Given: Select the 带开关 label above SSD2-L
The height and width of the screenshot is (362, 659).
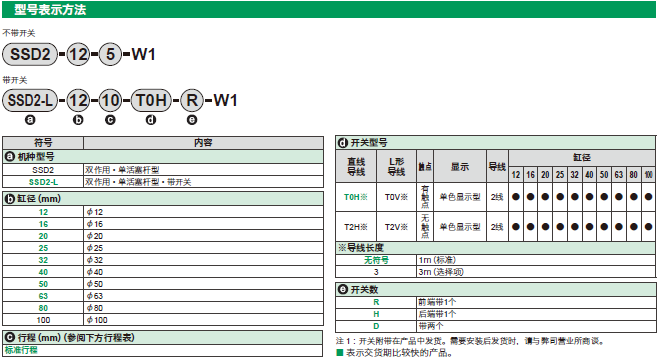Looking at the screenshot, I should click(15, 80).
